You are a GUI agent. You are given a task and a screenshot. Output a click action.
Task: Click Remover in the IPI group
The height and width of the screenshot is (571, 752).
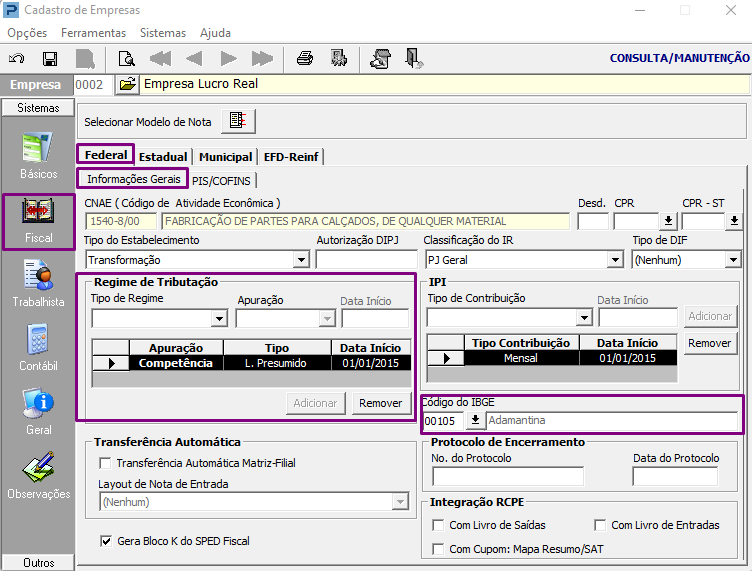tap(710, 343)
